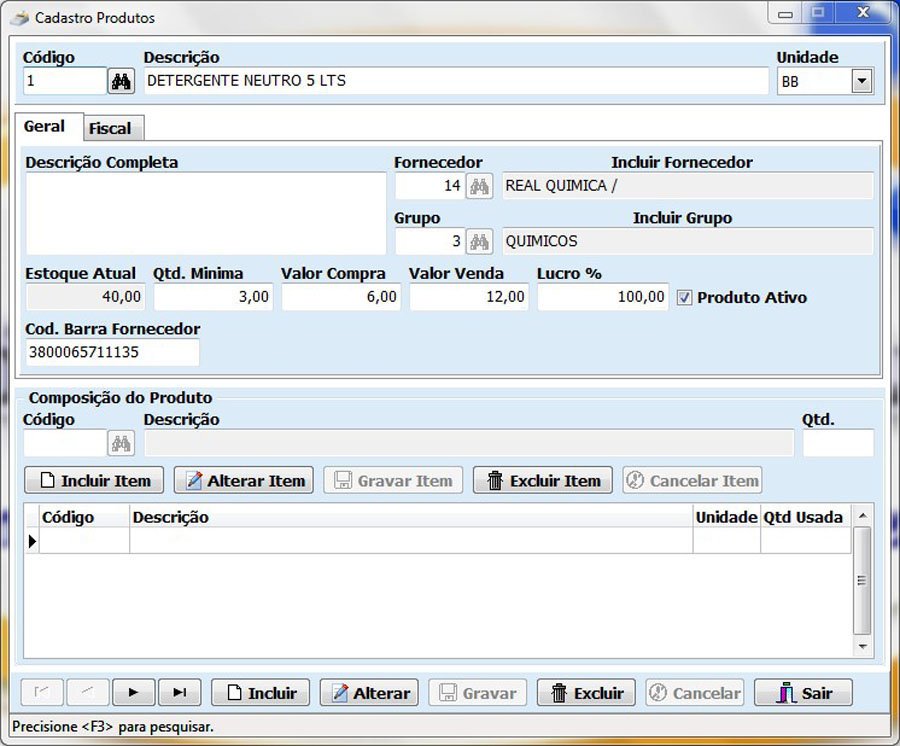Click the Lucro % field

click(x=603, y=297)
